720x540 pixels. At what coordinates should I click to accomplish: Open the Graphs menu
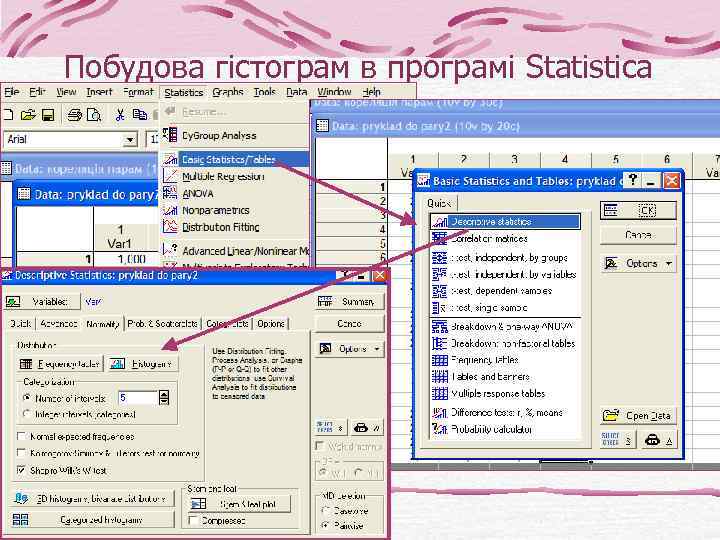pyautogui.click(x=228, y=92)
